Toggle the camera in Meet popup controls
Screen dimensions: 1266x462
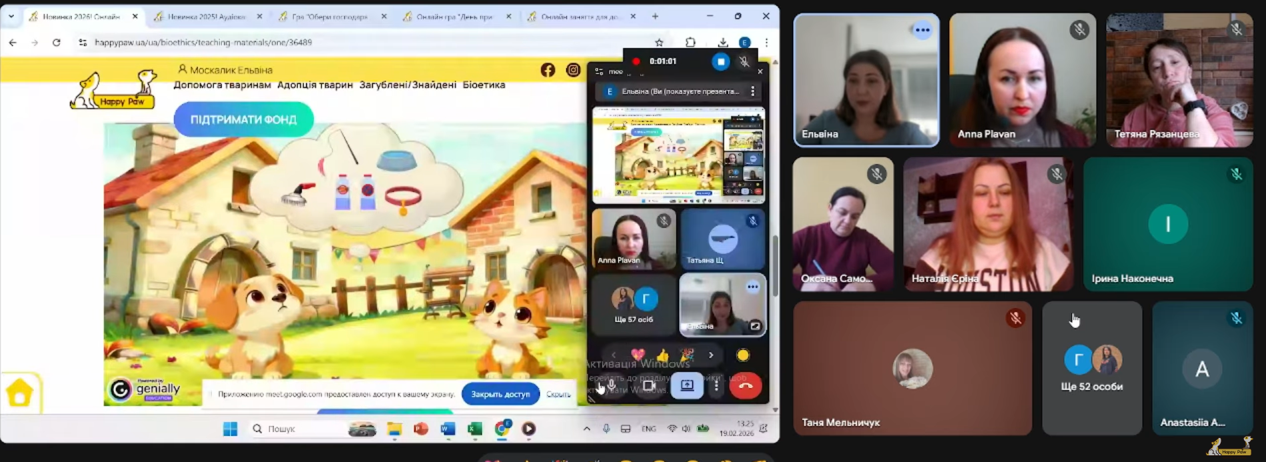(x=648, y=385)
